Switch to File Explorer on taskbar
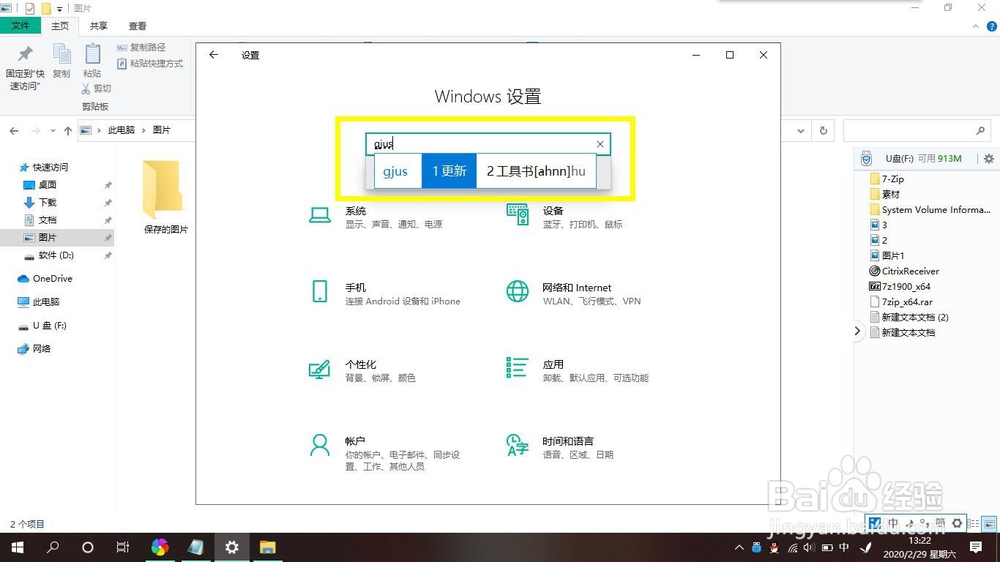The width and height of the screenshot is (1000, 562). tap(267, 547)
